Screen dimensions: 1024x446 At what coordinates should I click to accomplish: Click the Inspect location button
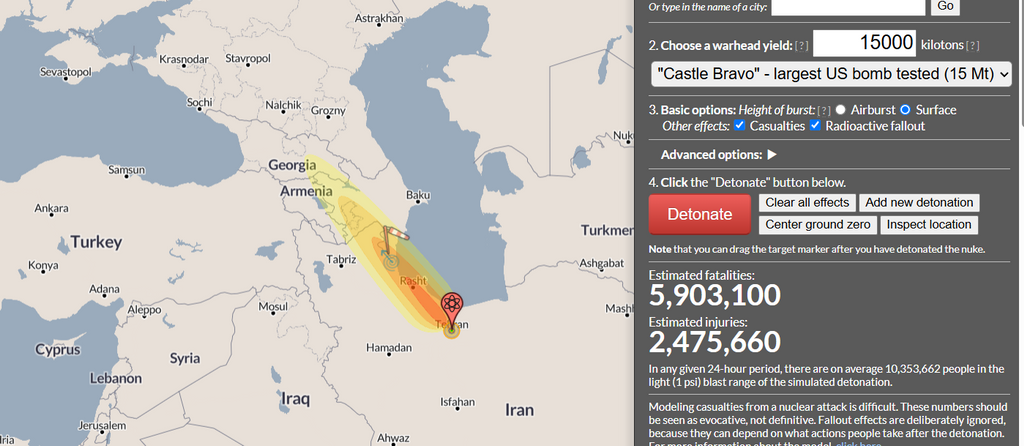coord(929,225)
